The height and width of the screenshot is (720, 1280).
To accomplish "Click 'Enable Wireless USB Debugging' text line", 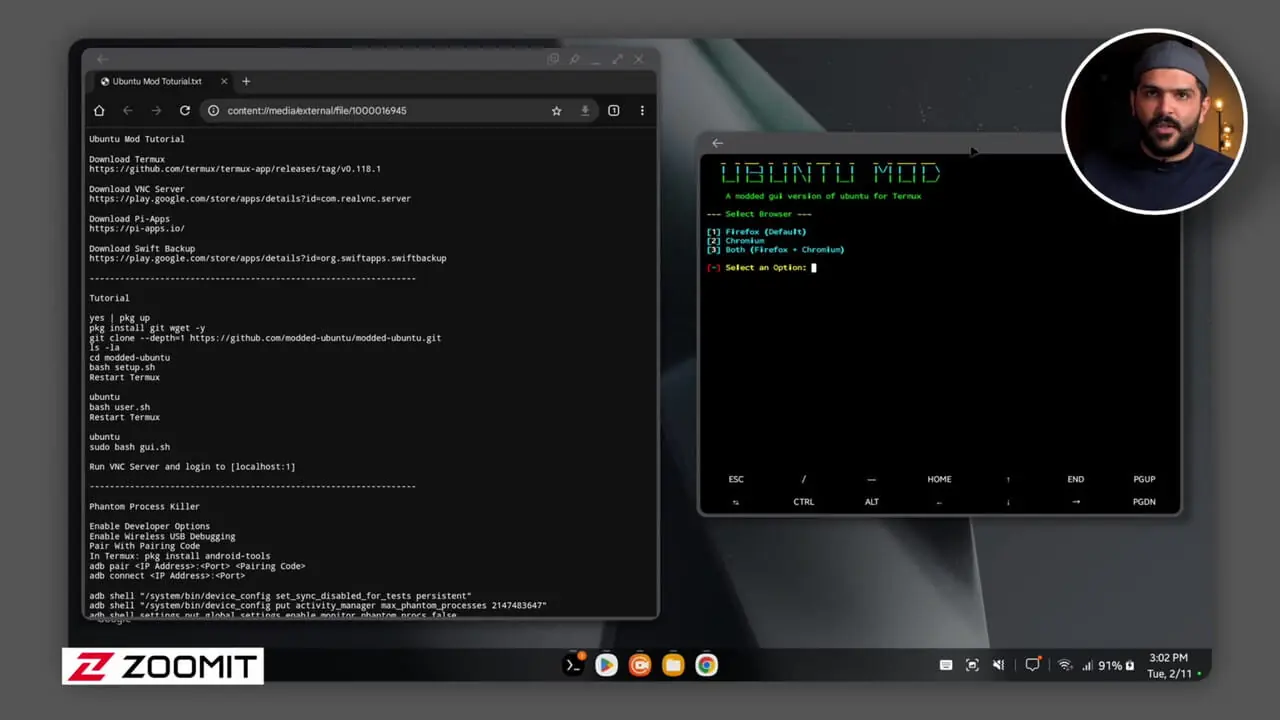I will (162, 537).
